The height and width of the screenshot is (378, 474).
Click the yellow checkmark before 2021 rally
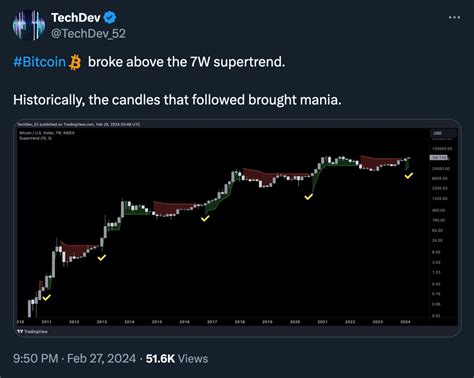pyautogui.click(x=309, y=197)
